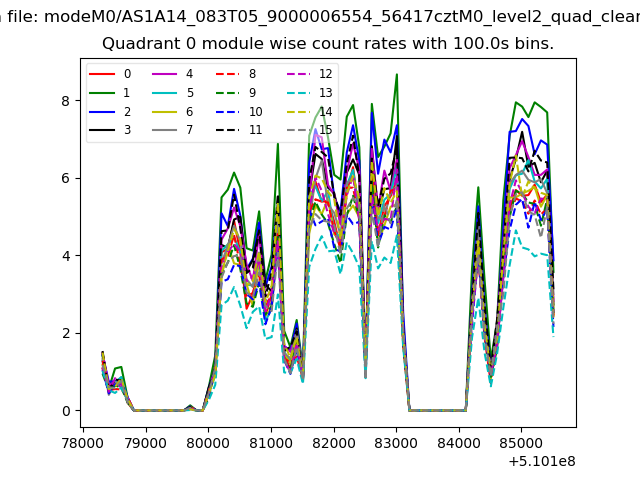The width and height of the screenshot is (640, 480).
Task: Click the blue legend line for module 2
Action: tap(102, 111)
